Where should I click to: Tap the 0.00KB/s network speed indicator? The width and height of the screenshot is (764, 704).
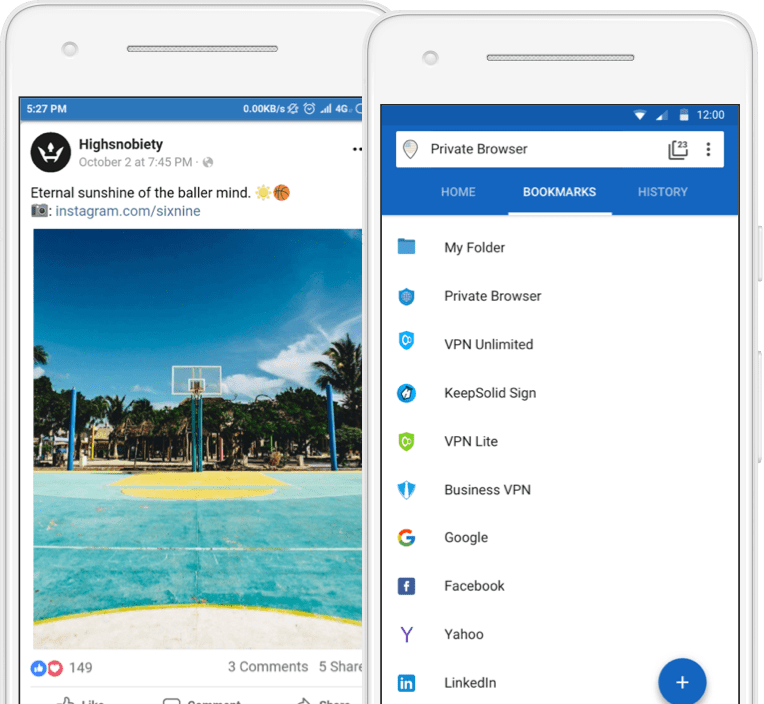(x=264, y=109)
